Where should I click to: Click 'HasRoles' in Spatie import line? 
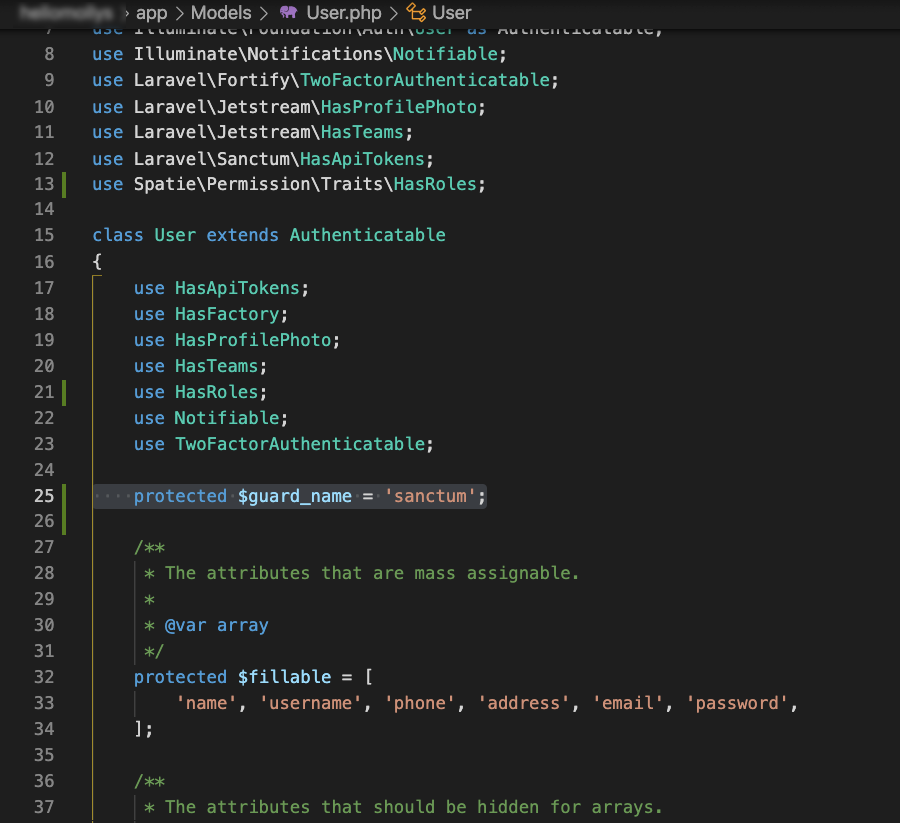coord(435,184)
